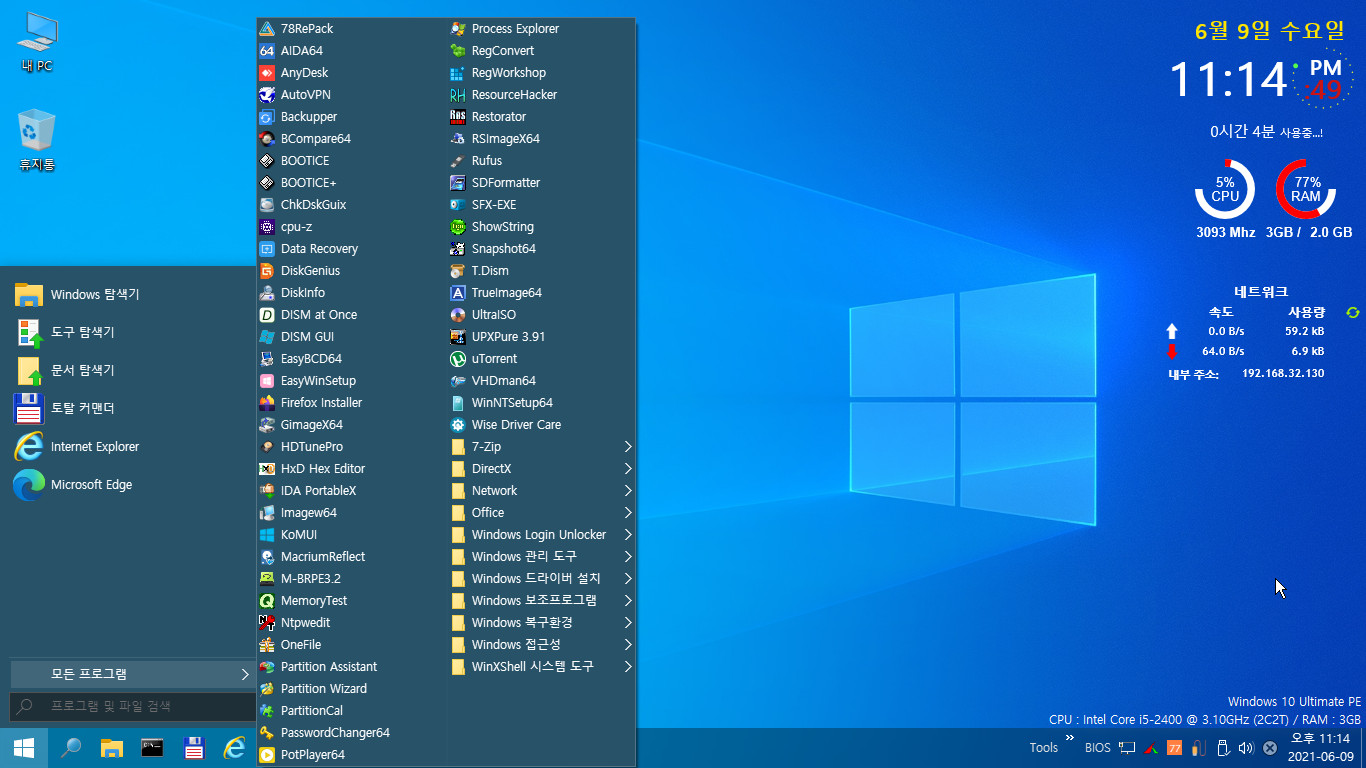Open HxD Hex Editor
This screenshot has height=768, width=1366.
point(350,469)
